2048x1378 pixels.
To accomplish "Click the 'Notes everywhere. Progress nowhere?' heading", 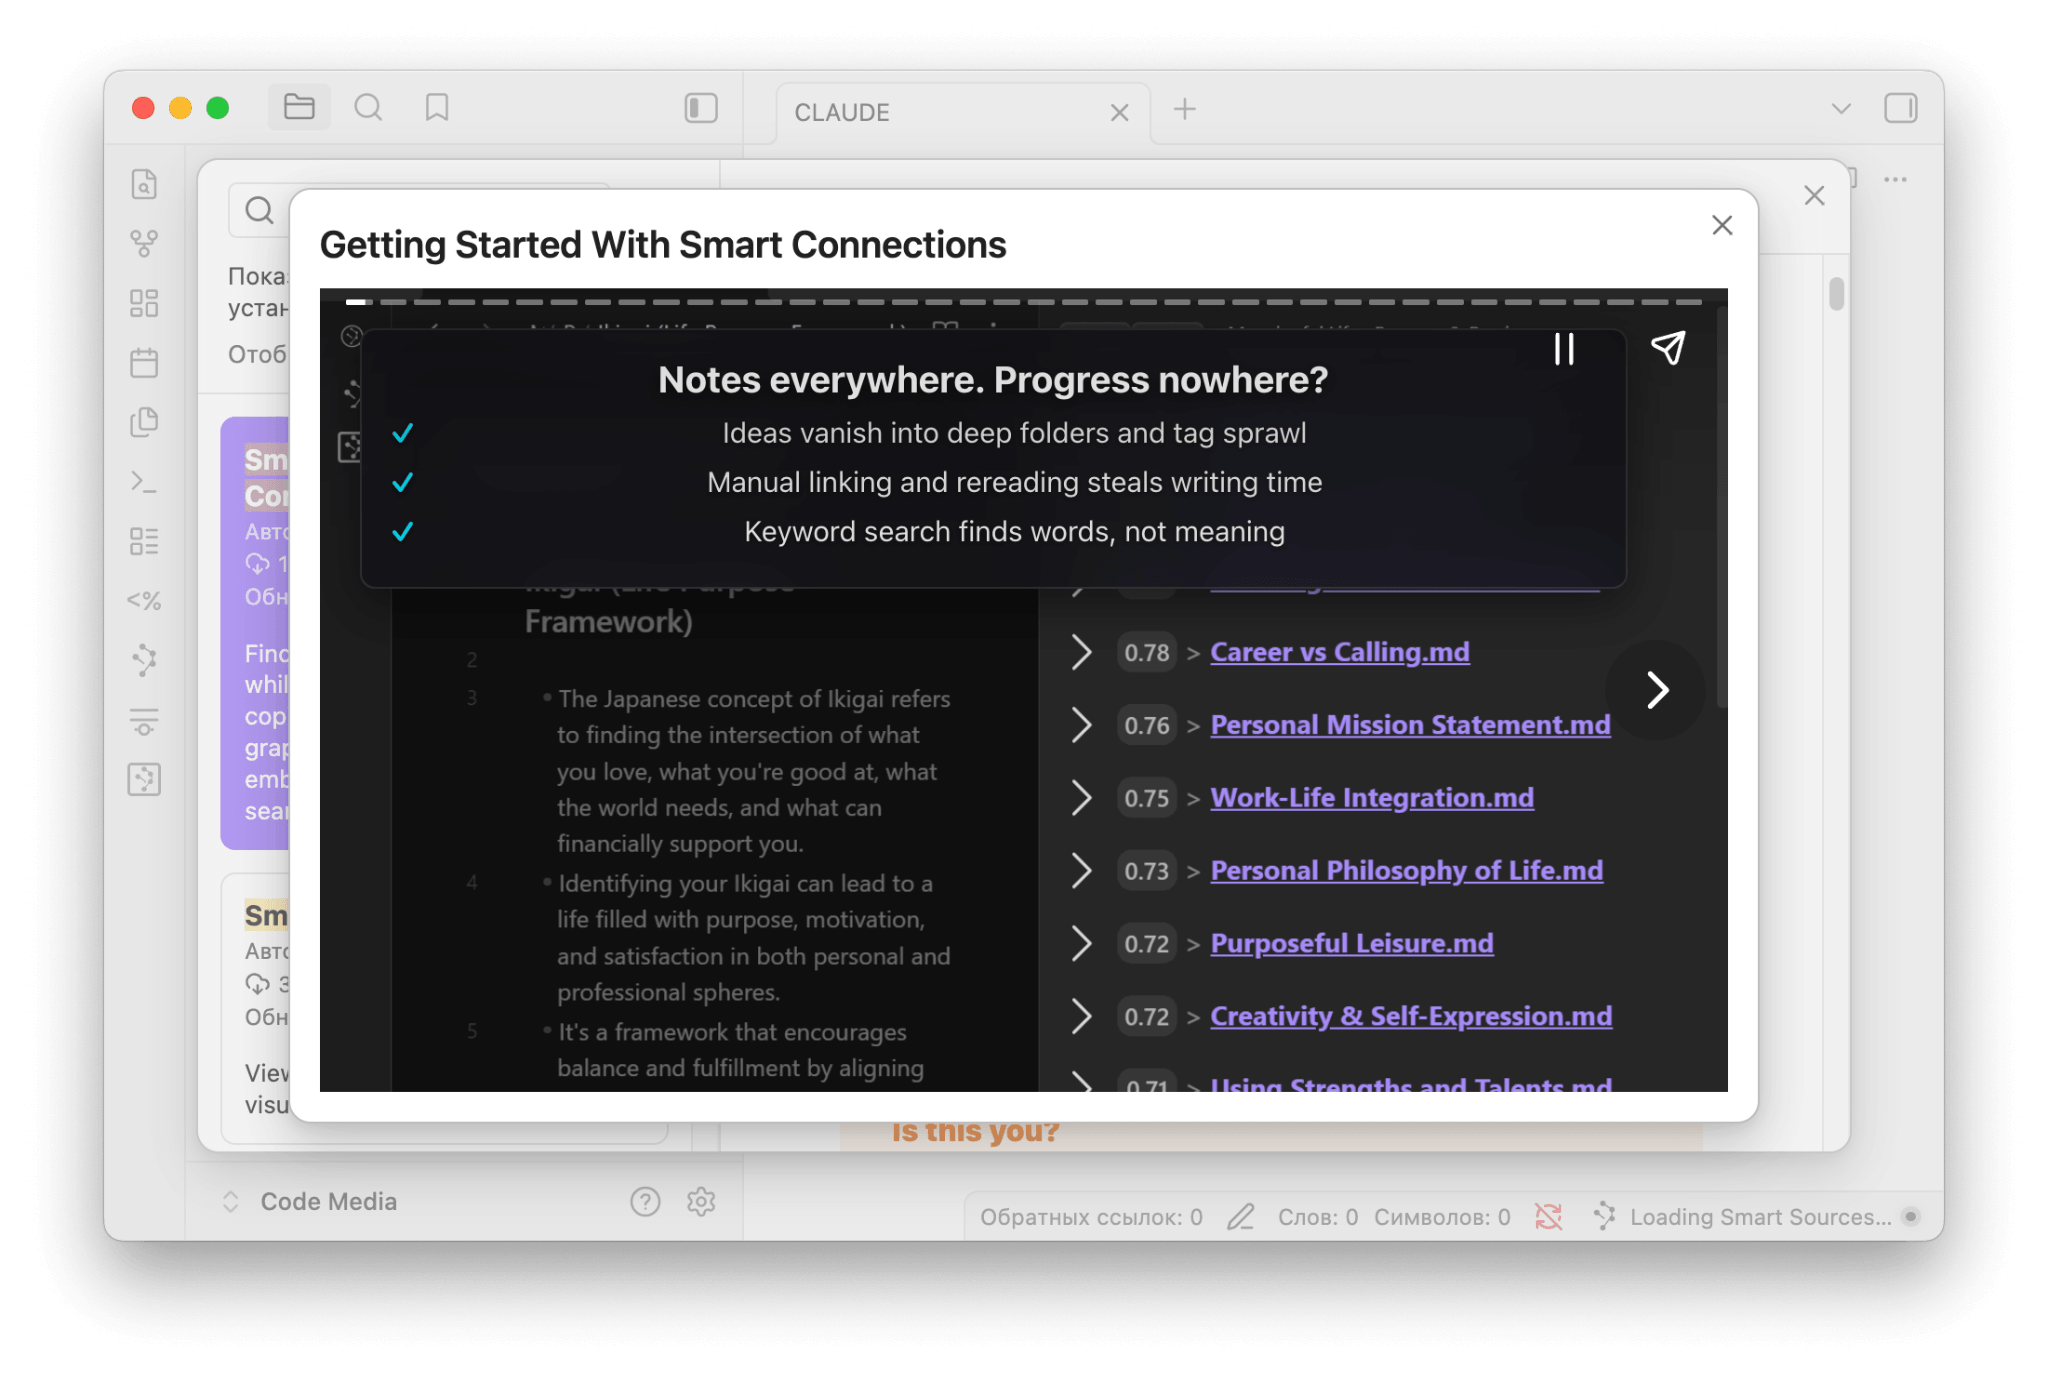I will coord(993,380).
